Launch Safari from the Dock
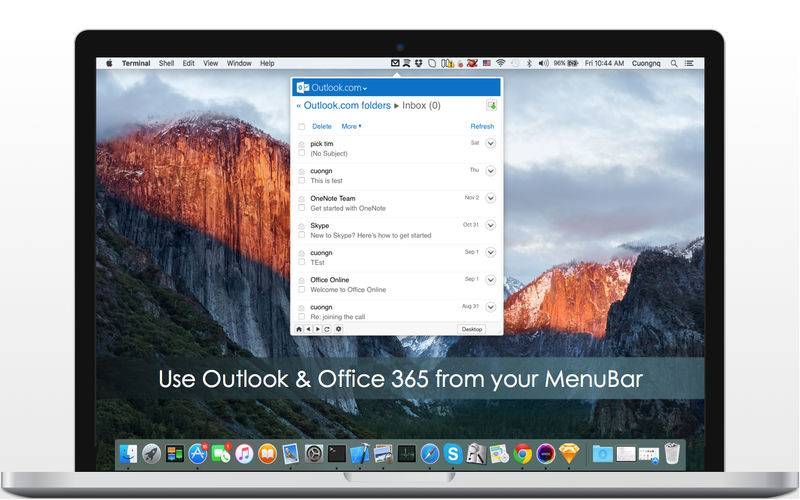 pyautogui.click(x=430, y=454)
